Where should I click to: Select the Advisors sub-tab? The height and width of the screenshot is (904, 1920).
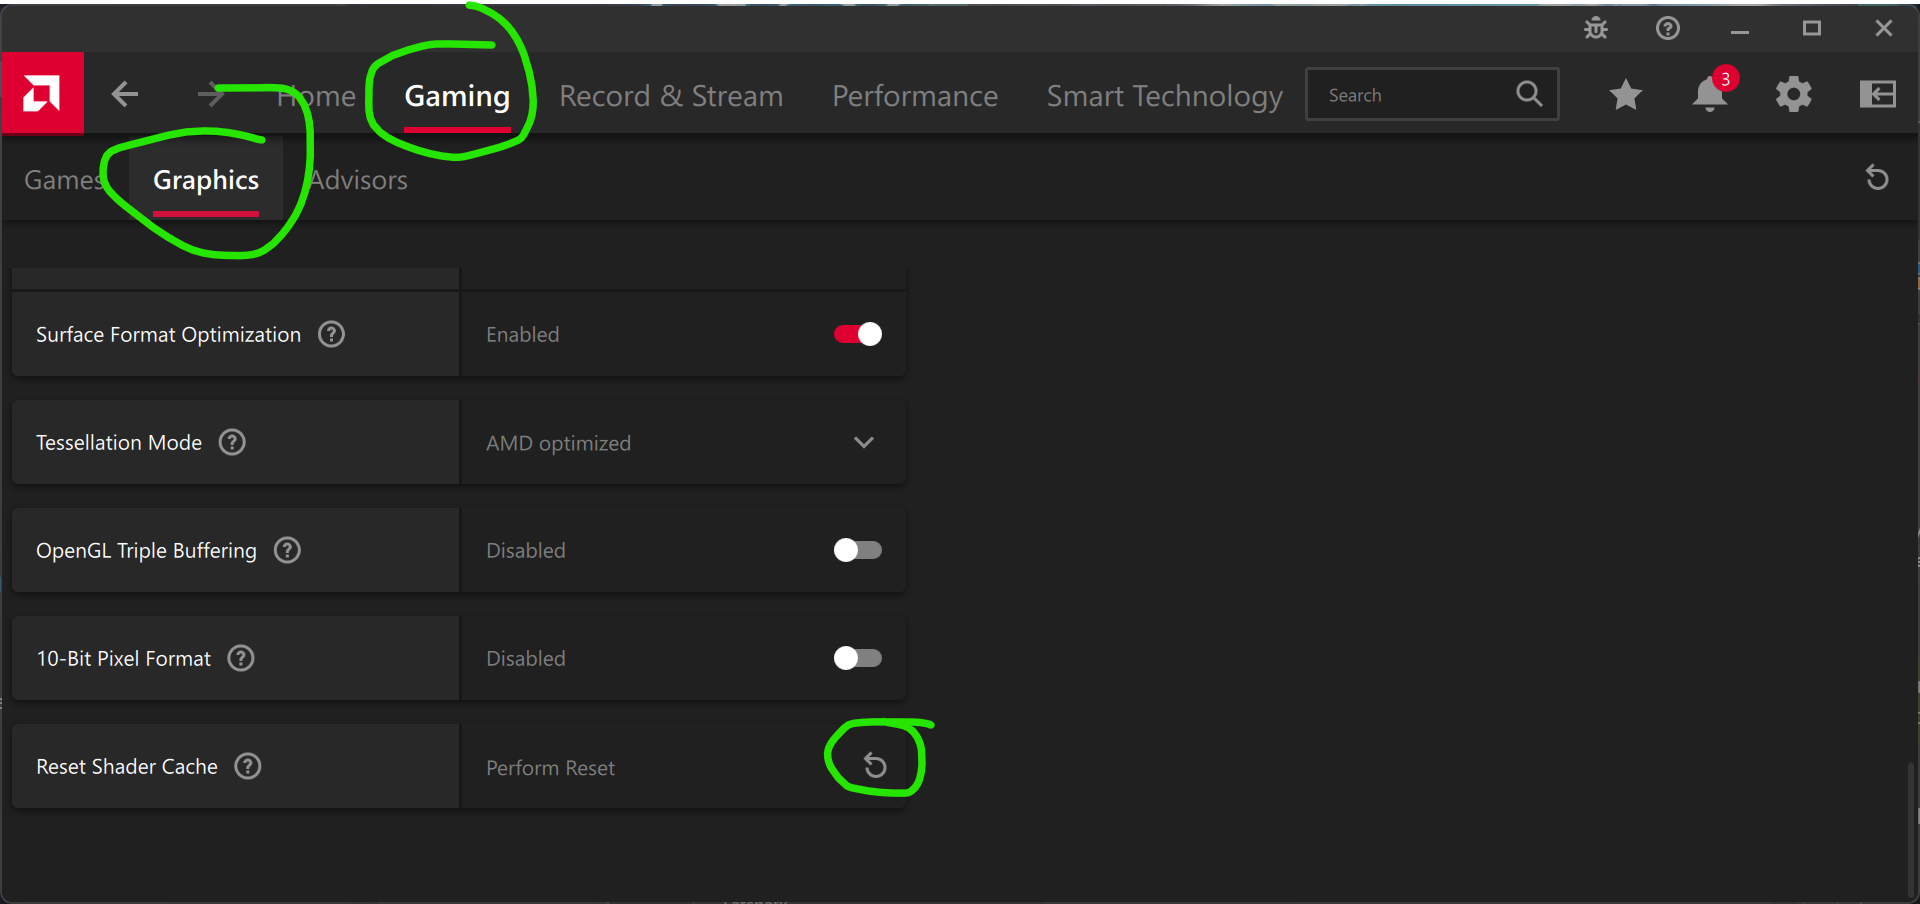point(359,180)
